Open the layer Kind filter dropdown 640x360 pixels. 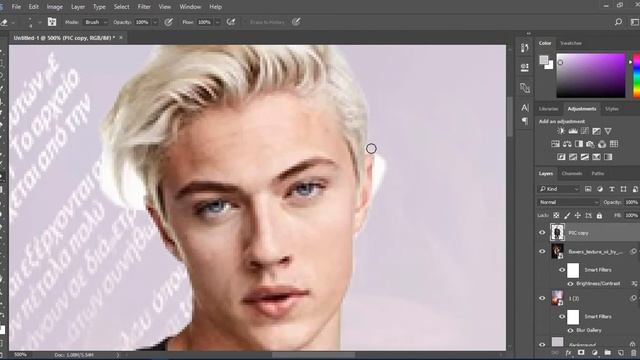click(x=559, y=189)
